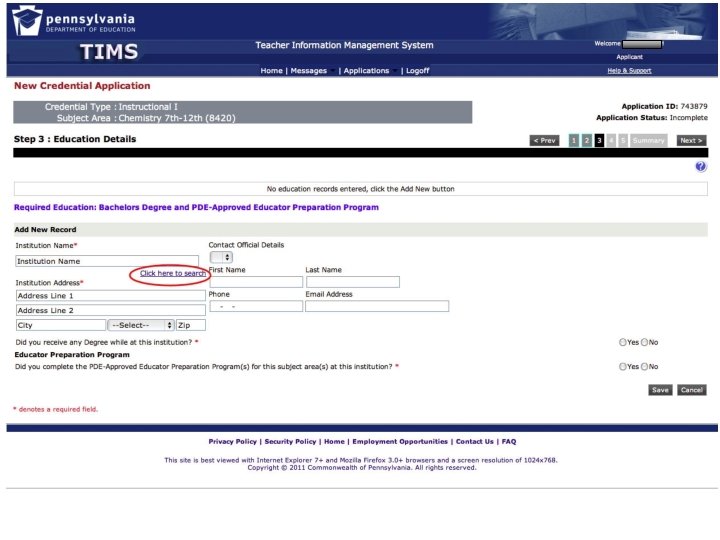Viewport: 720px width, 540px height.
Task: Focus the City field
Action: tap(61, 325)
